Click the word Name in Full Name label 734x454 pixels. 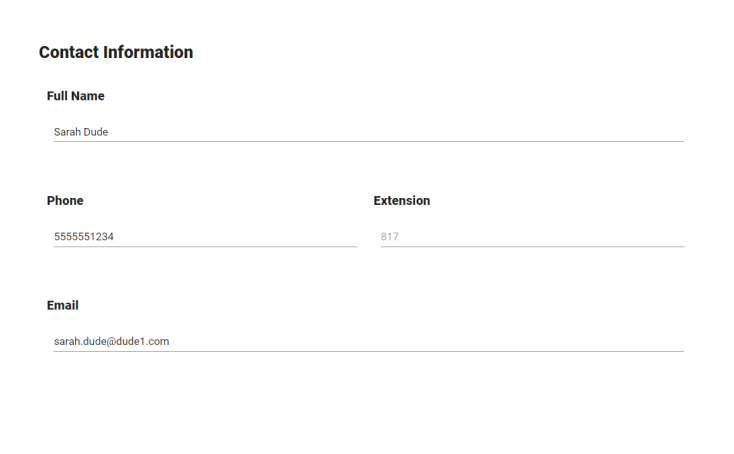pos(88,96)
